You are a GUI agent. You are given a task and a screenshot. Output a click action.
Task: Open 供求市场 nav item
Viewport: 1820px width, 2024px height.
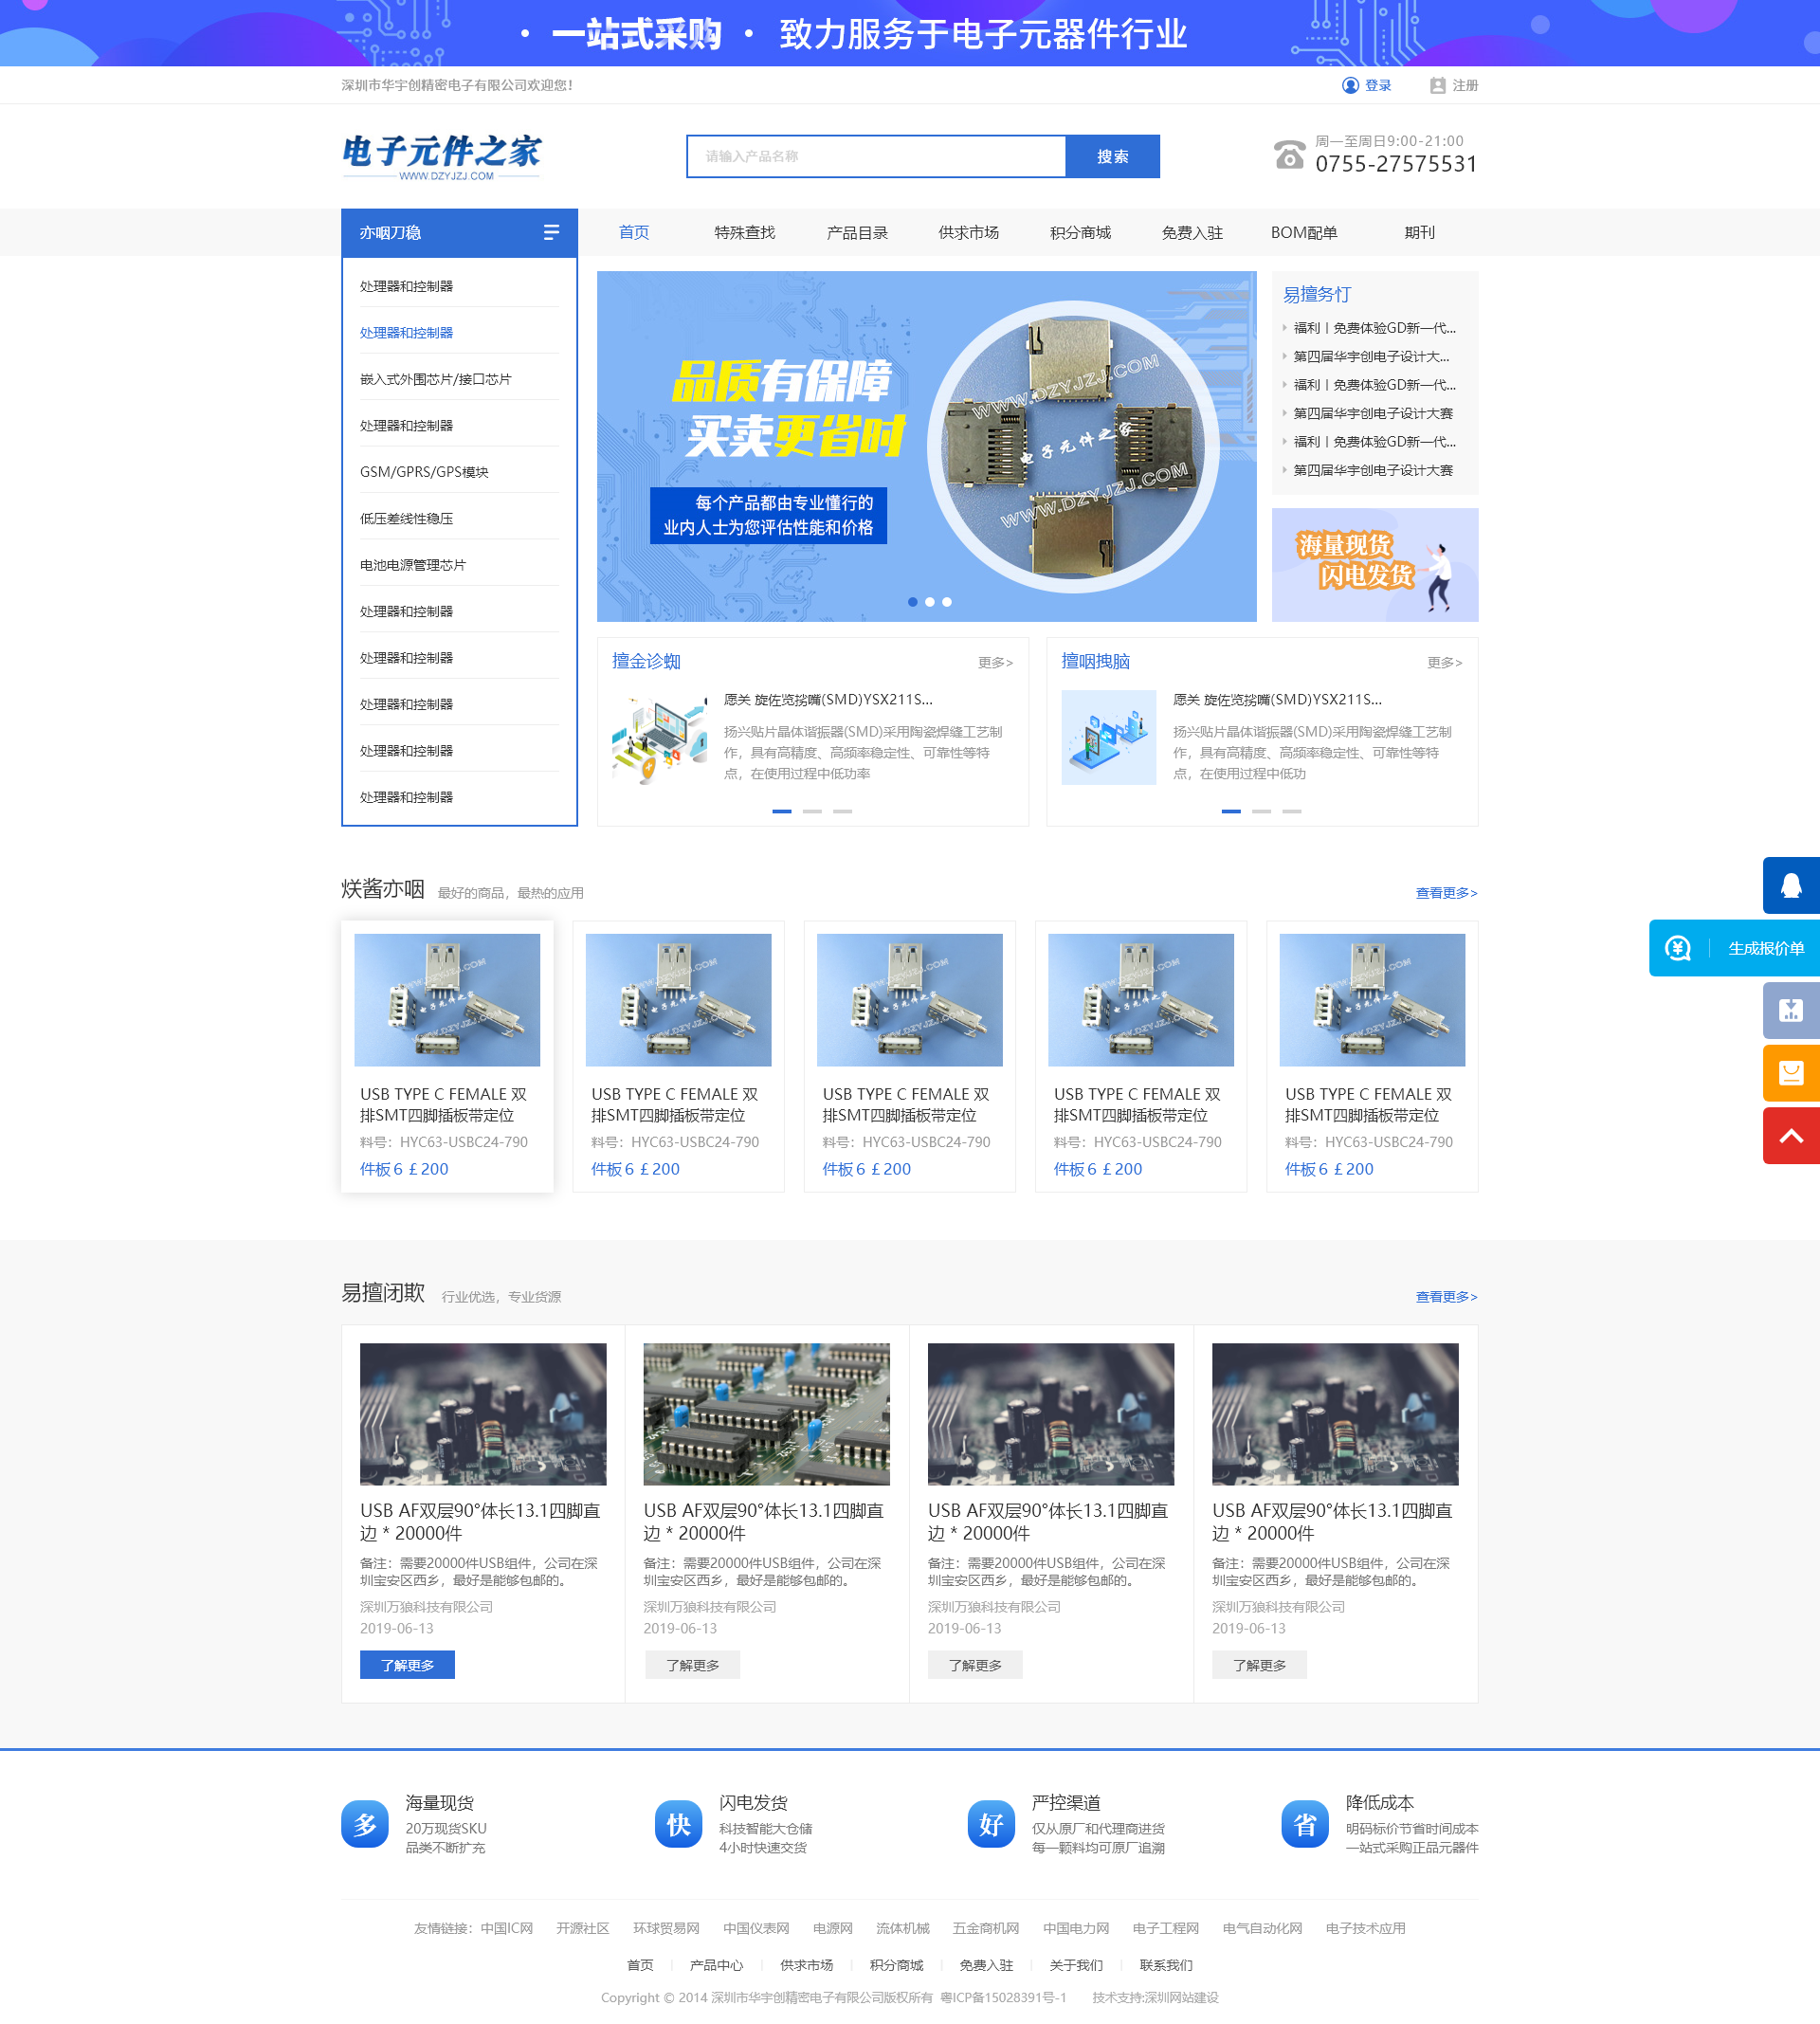point(968,232)
